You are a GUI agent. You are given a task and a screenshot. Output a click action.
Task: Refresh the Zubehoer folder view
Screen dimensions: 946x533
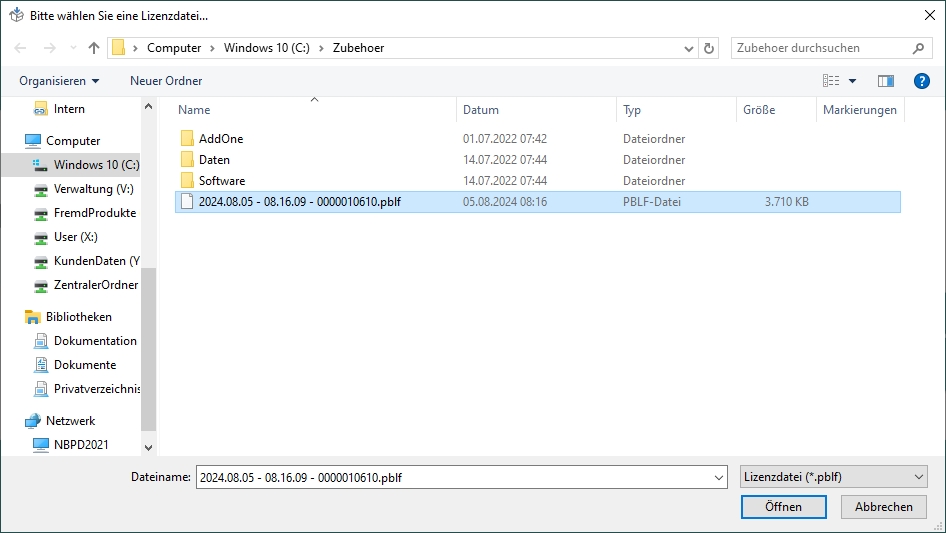pos(709,48)
